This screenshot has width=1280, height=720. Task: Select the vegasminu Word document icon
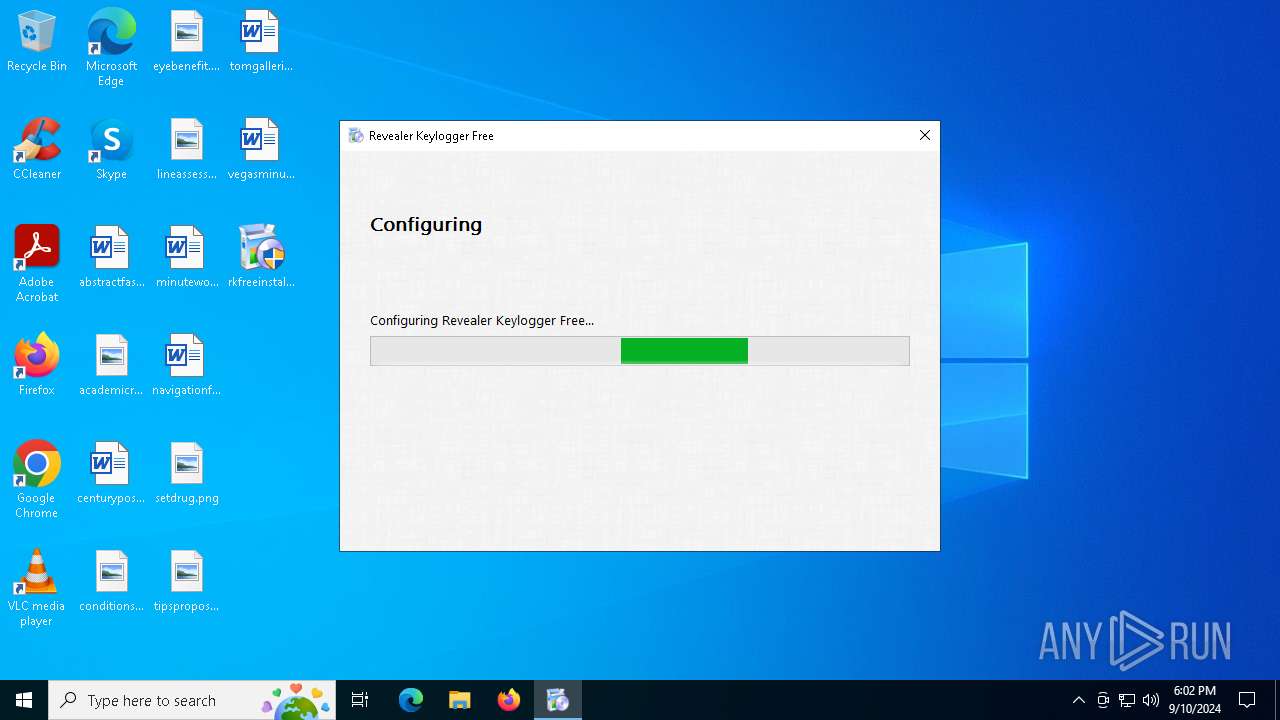(x=260, y=150)
